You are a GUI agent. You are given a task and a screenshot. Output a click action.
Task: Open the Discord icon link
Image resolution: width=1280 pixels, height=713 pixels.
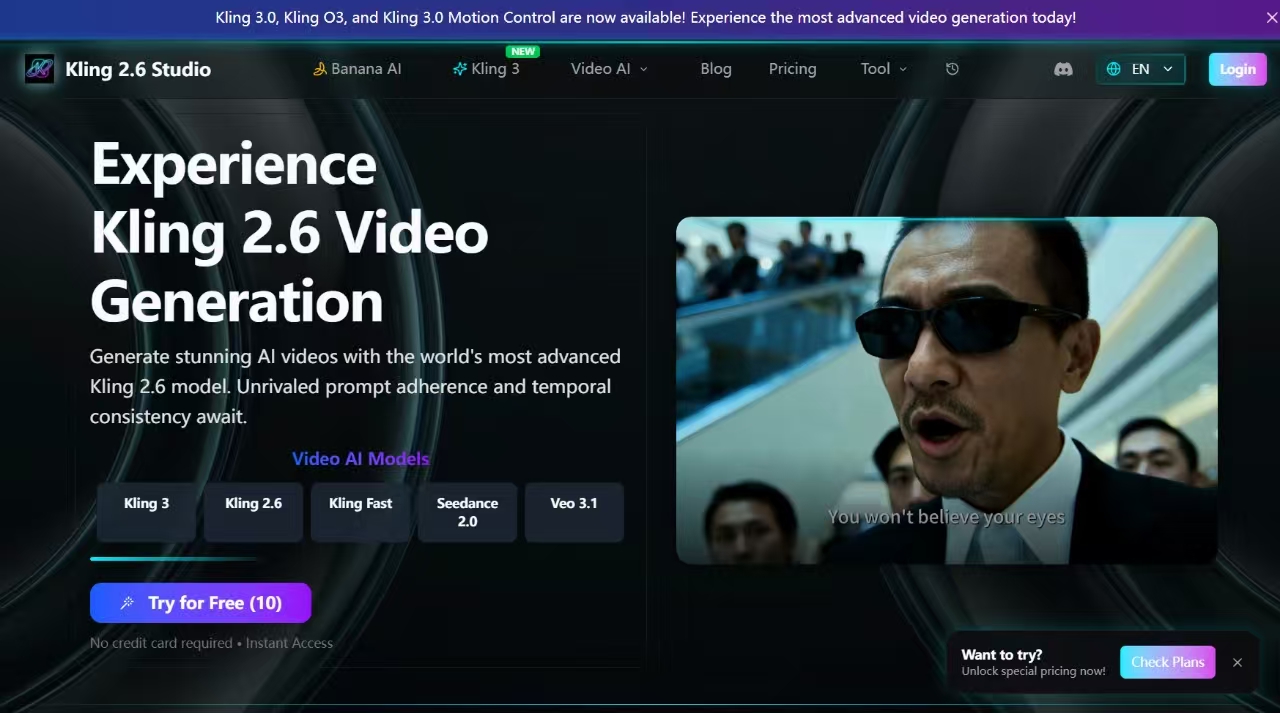pyautogui.click(x=1063, y=69)
